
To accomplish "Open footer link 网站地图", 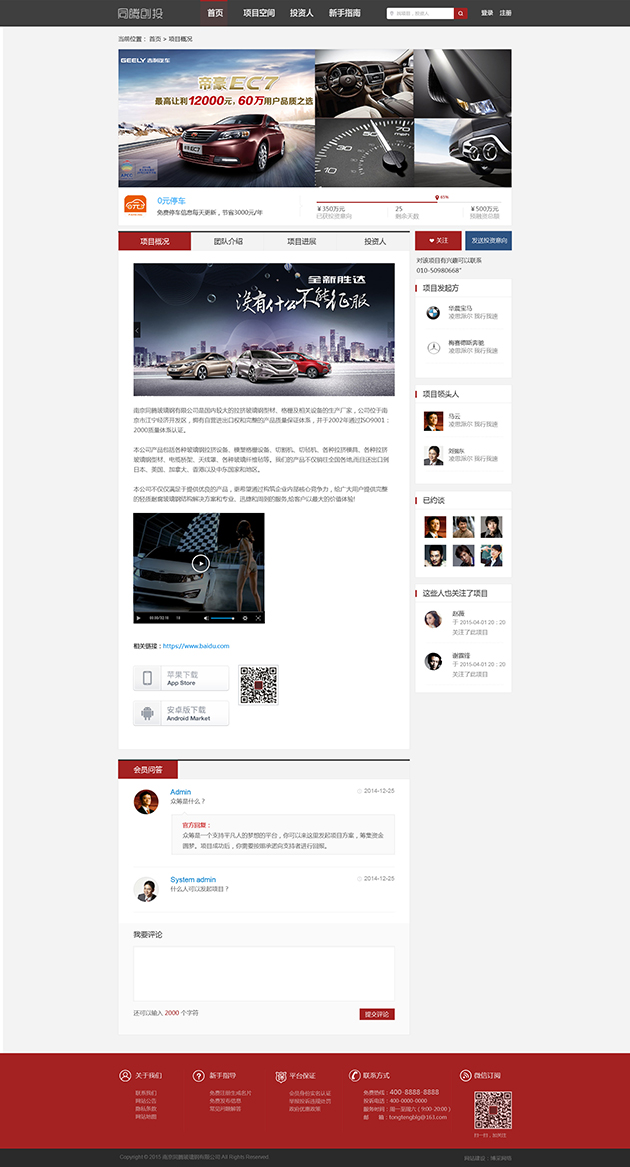I will pos(146,1117).
